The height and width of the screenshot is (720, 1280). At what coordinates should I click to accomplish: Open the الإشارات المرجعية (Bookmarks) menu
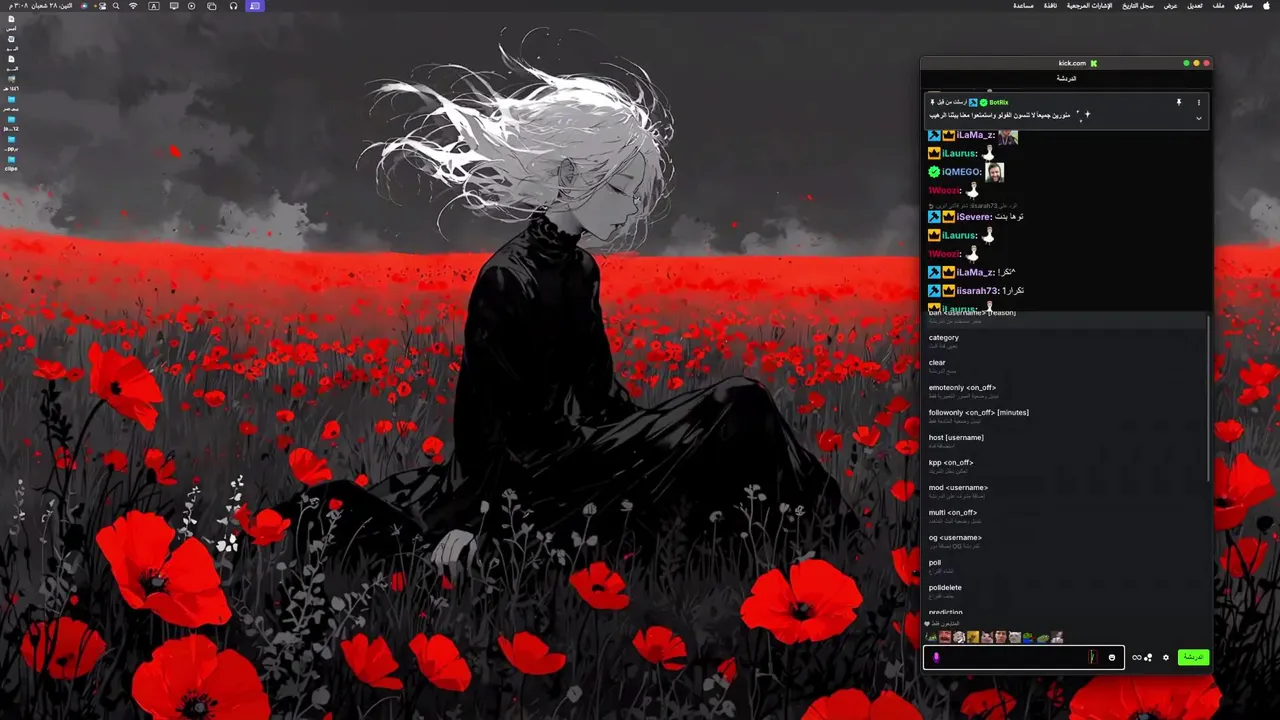tap(1090, 6)
